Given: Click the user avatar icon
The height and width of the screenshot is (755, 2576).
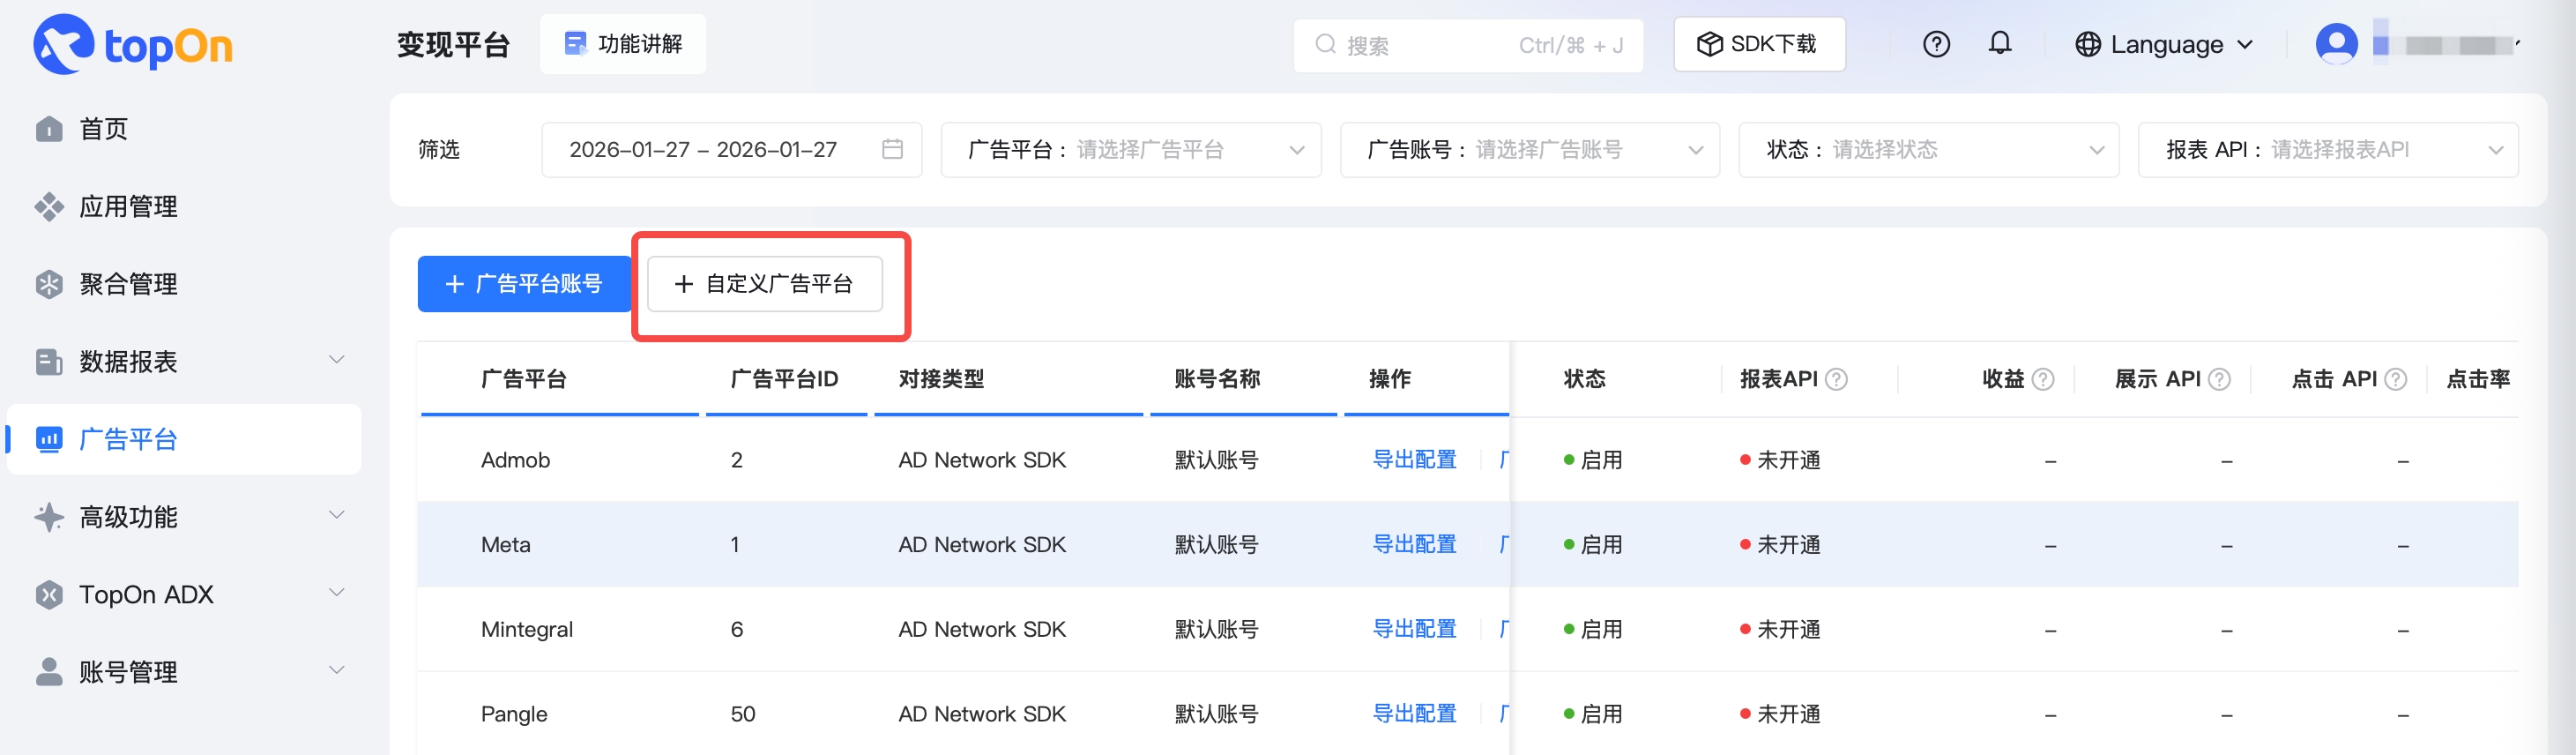Looking at the screenshot, I should click(2336, 44).
